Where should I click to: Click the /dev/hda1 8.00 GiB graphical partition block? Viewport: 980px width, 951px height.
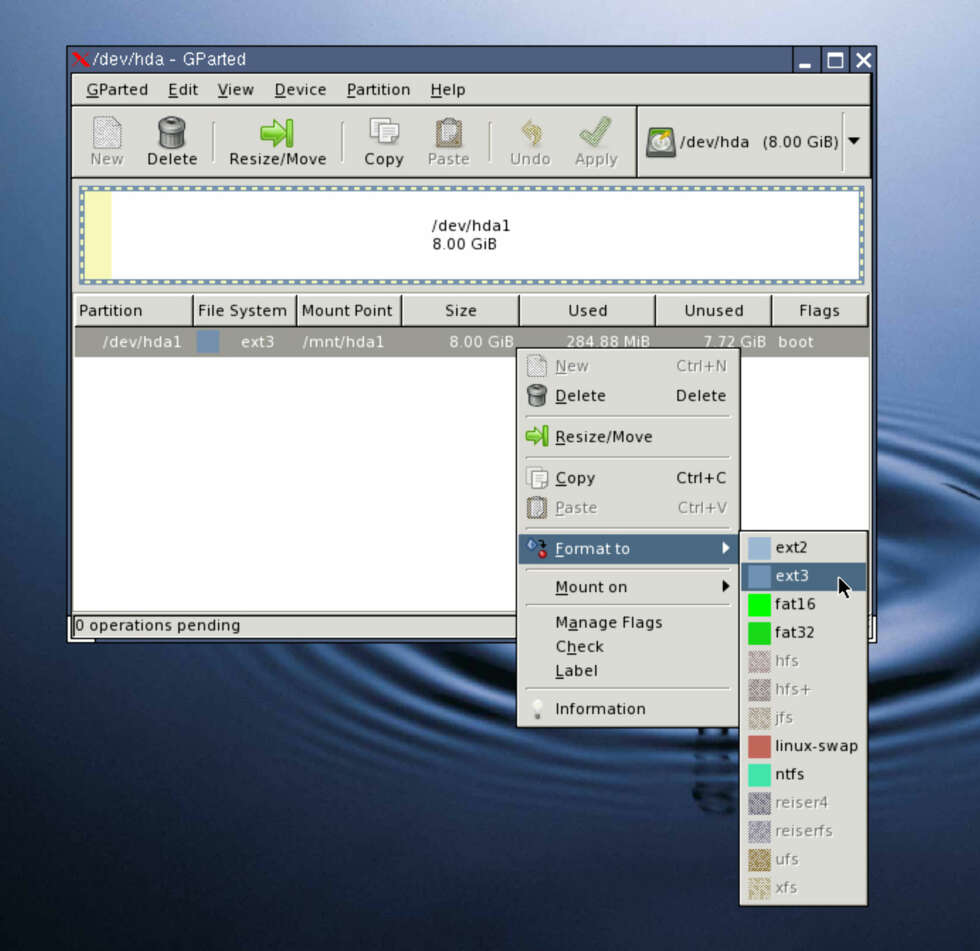point(472,235)
